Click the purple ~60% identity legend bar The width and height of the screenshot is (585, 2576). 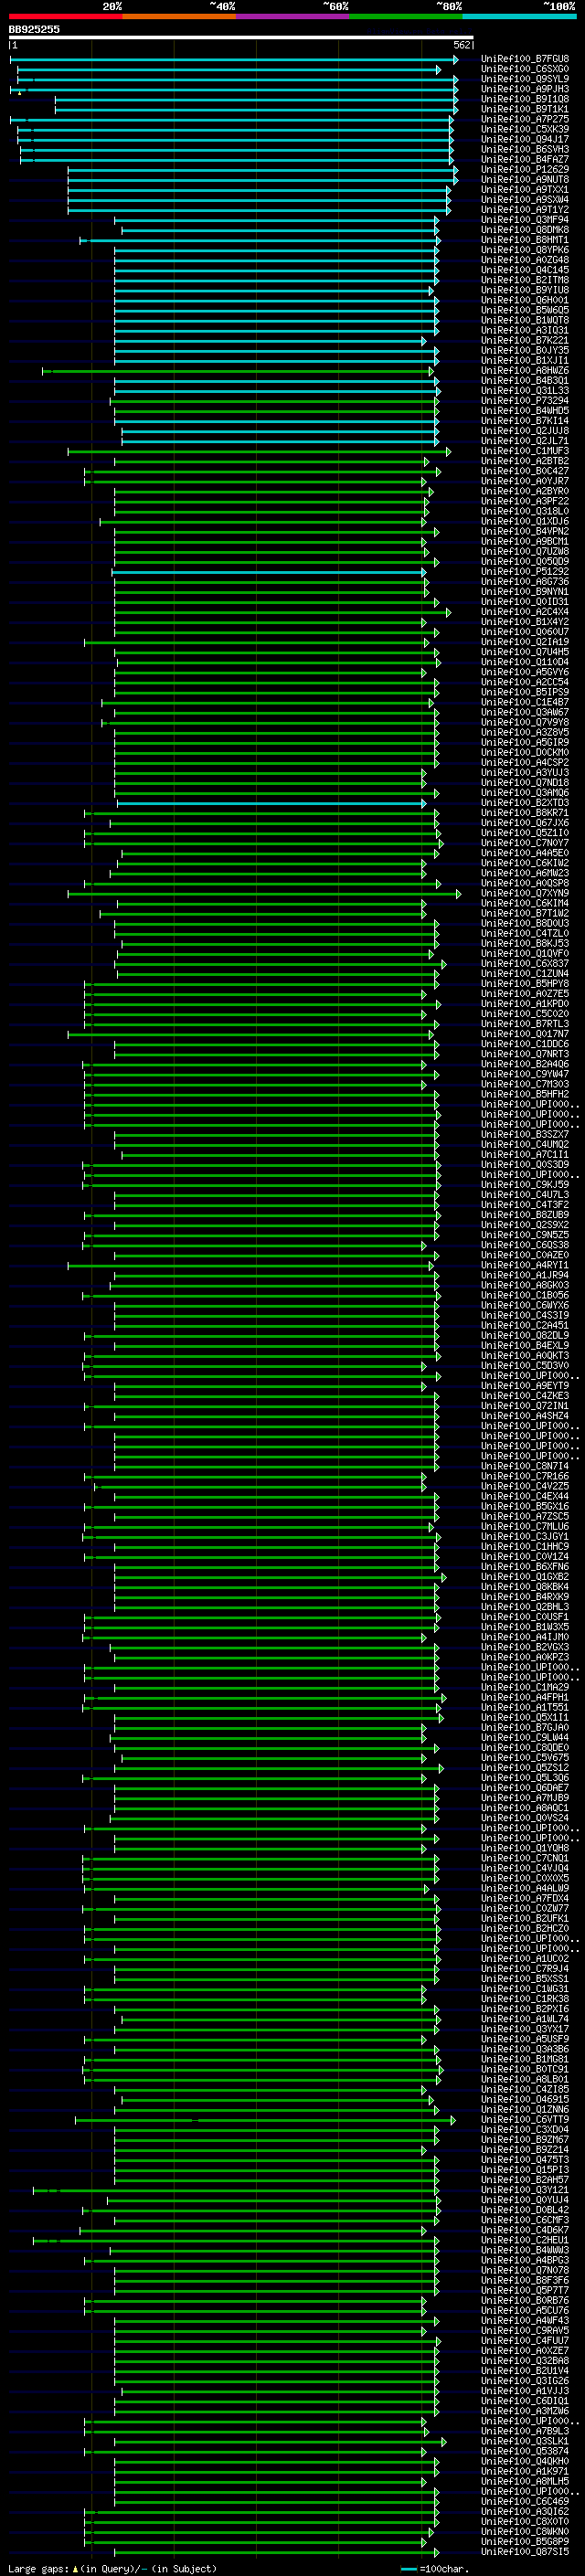pyautogui.click(x=293, y=16)
